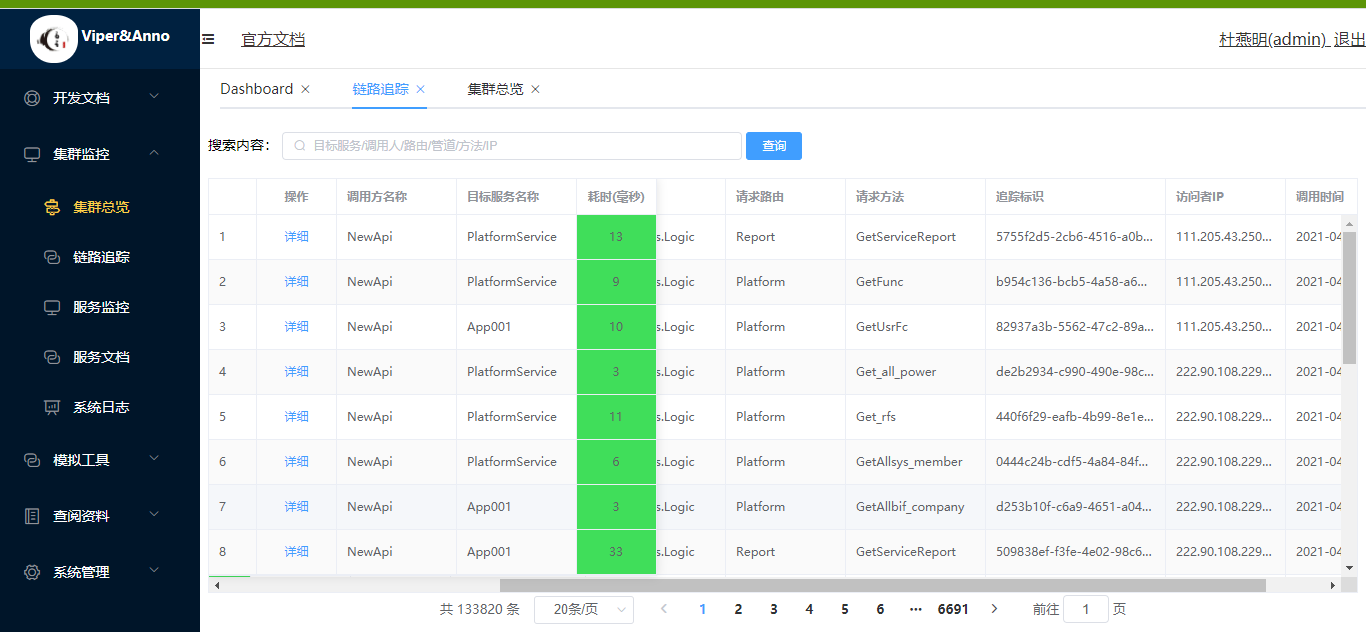Expand the 模拟工具 submenu
The image size is (1366, 632).
click(154, 459)
